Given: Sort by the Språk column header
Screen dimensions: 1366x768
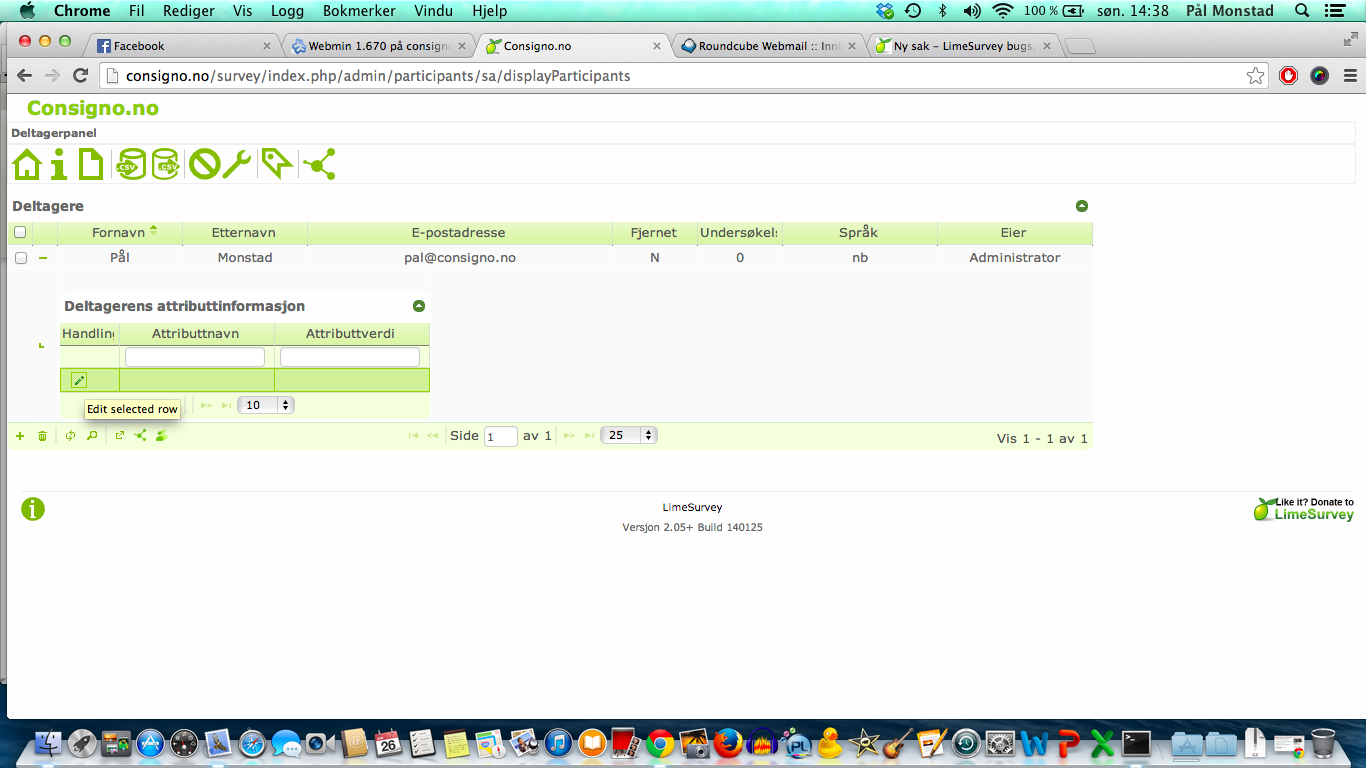Looking at the screenshot, I should coord(859,232).
